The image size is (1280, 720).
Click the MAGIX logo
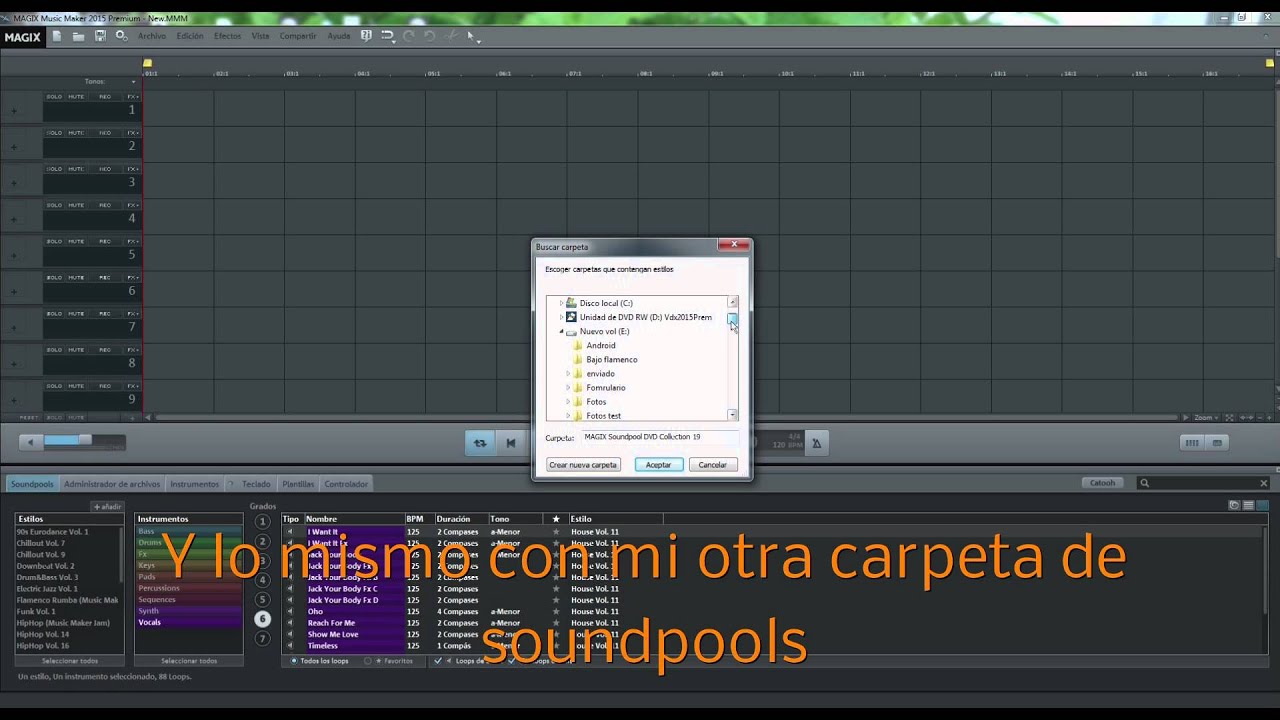coord(22,37)
